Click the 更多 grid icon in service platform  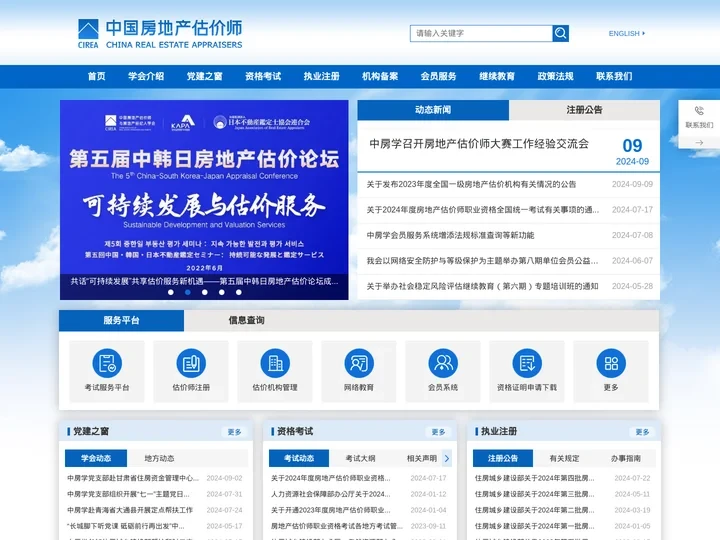(x=611, y=363)
